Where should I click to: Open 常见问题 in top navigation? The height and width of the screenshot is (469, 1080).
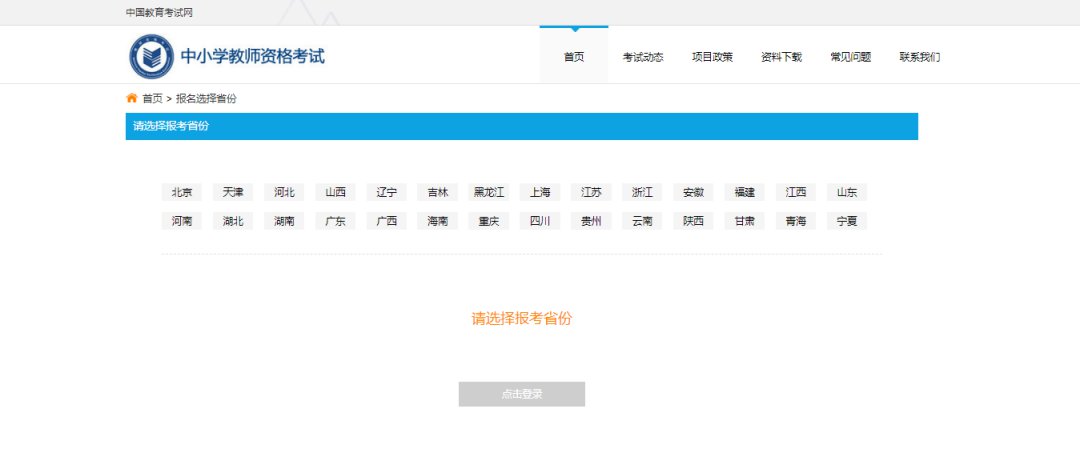(850, 57)
